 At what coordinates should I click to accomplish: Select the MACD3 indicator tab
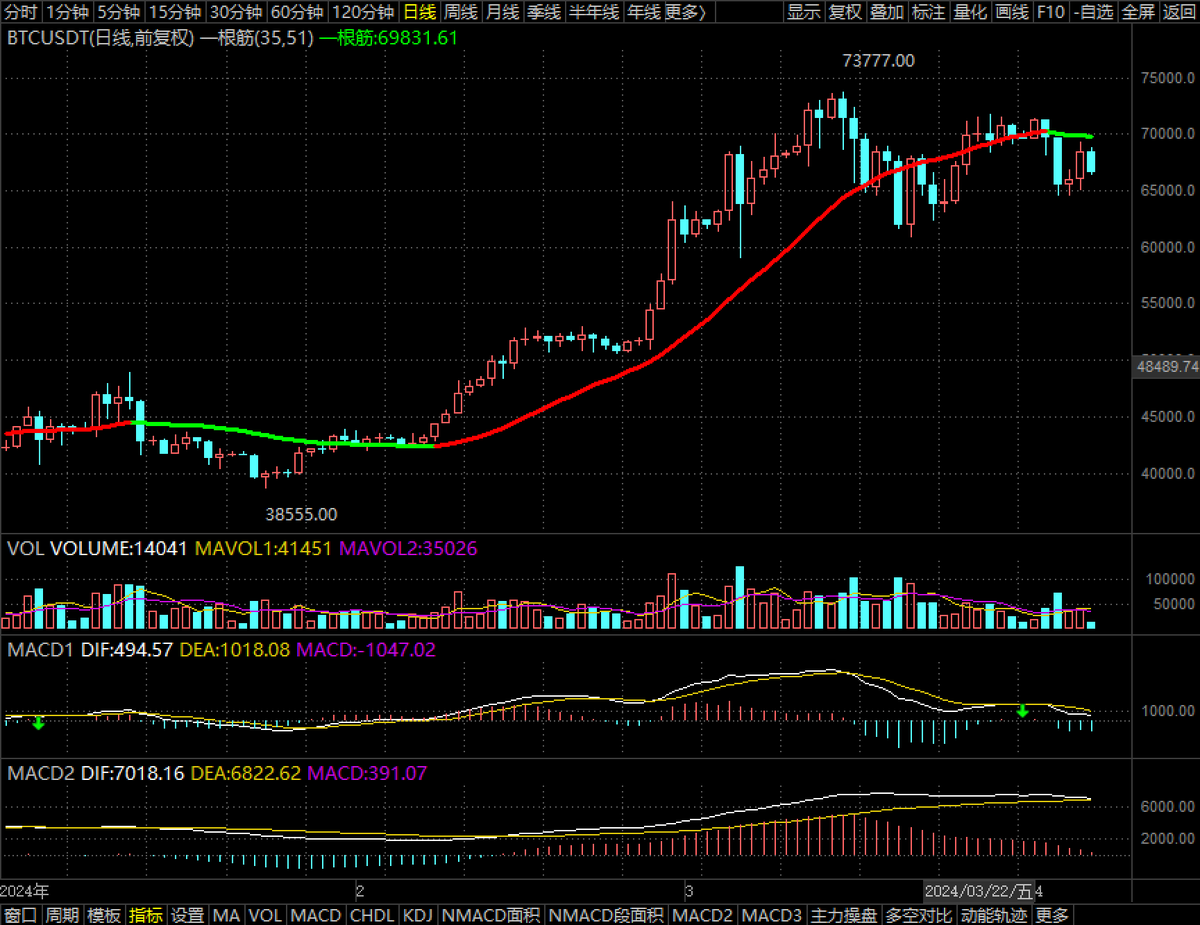(x=772, y=915)
